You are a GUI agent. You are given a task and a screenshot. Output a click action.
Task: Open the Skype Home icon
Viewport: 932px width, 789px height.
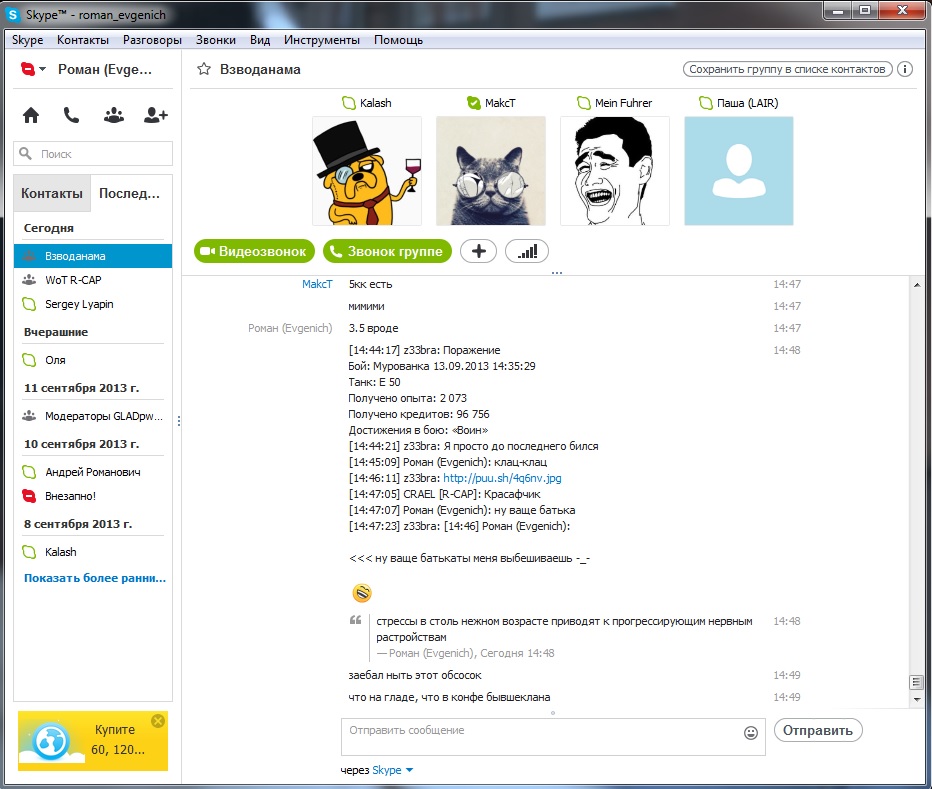31,115
